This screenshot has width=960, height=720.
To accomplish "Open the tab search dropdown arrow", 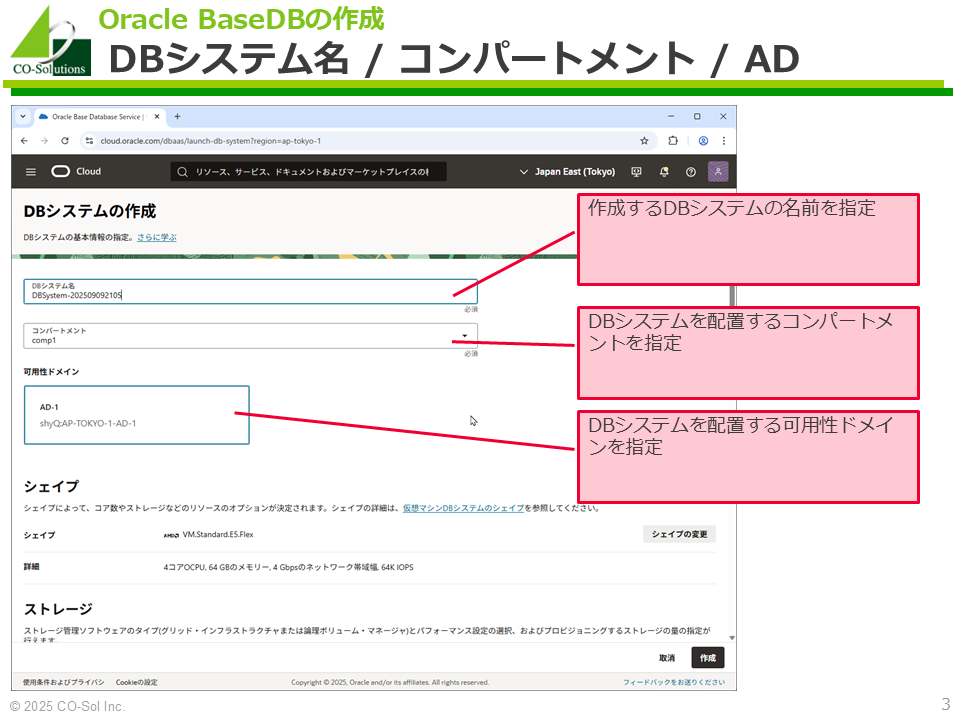I will click(x=23, y=116).
